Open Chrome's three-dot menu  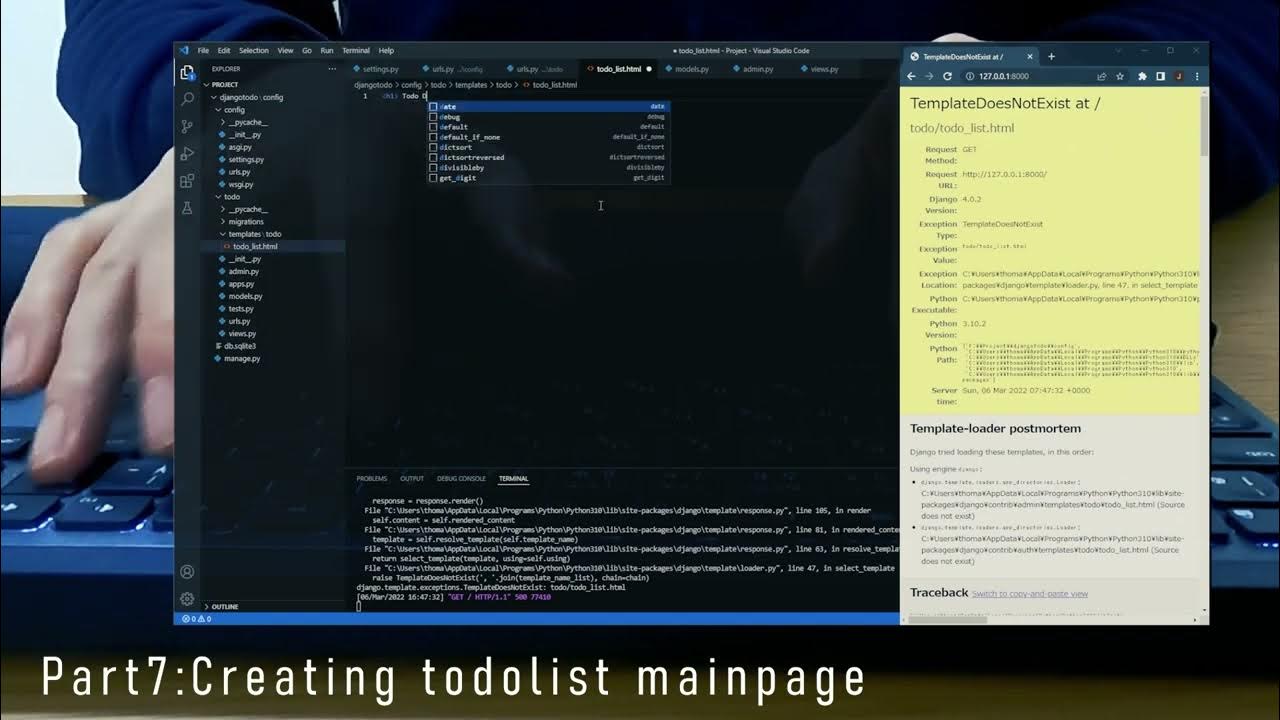[x=1196, y=76]
